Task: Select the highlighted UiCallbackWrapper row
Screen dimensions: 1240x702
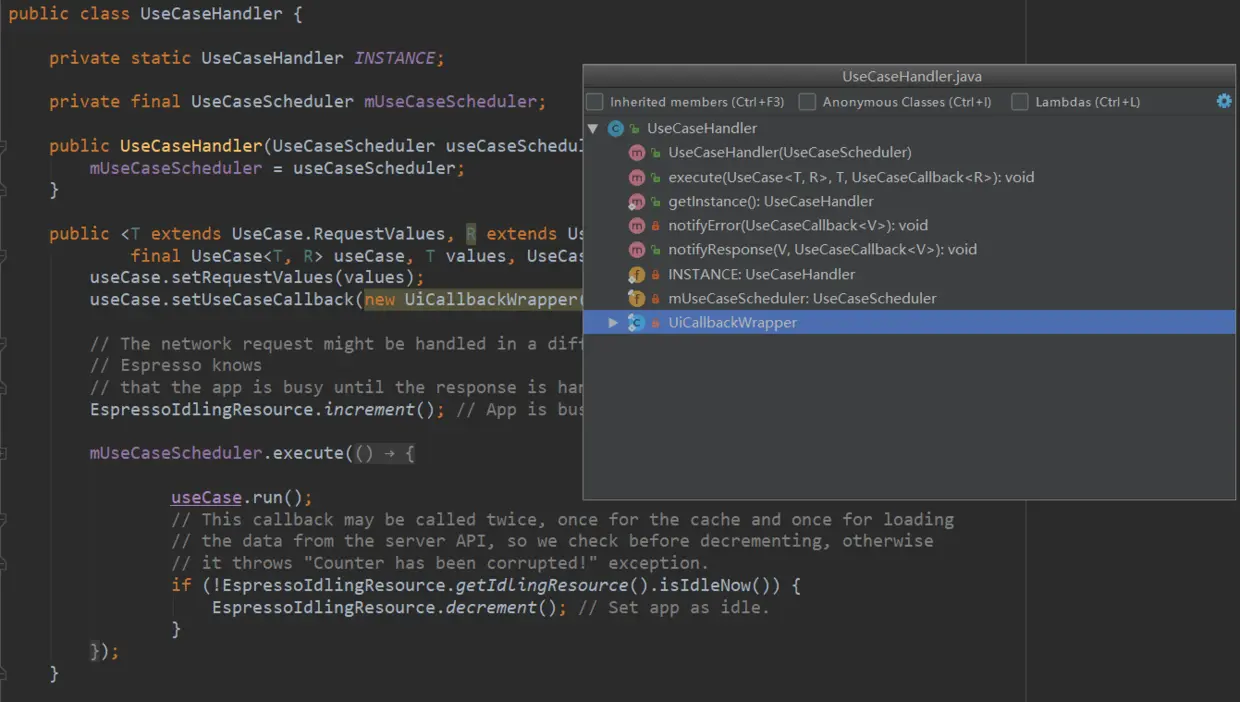Action: [909, 322]
